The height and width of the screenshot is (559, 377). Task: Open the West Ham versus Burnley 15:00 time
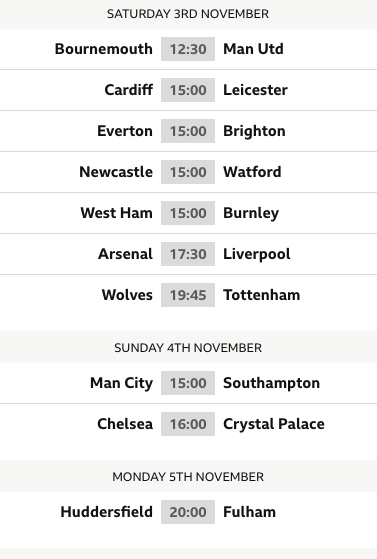point(188,213)
